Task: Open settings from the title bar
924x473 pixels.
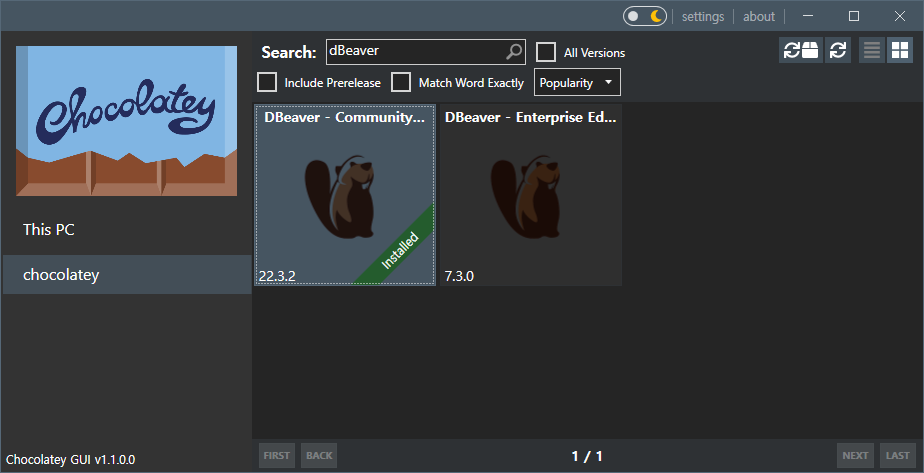Action: [x=702, y=16]
